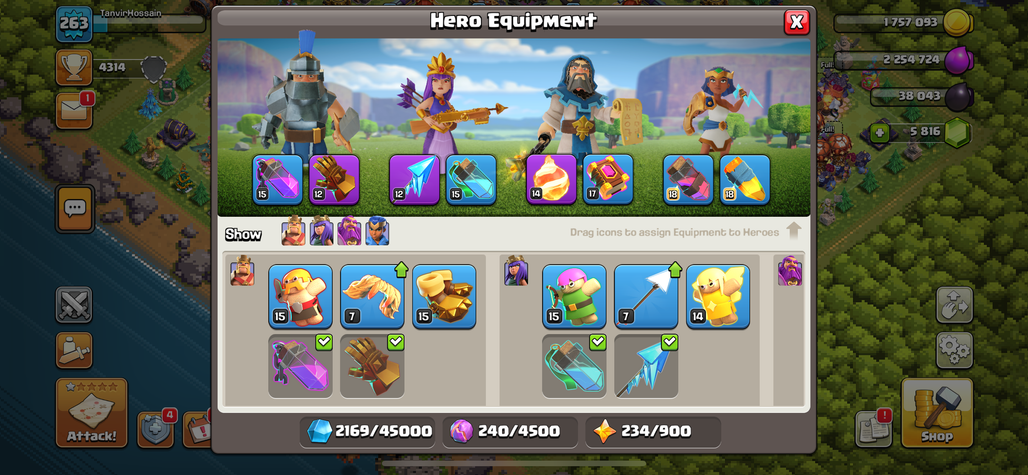Toggle equipped Invisibility Vial in Queen's list
The image size is (1028, 475).
574,366
